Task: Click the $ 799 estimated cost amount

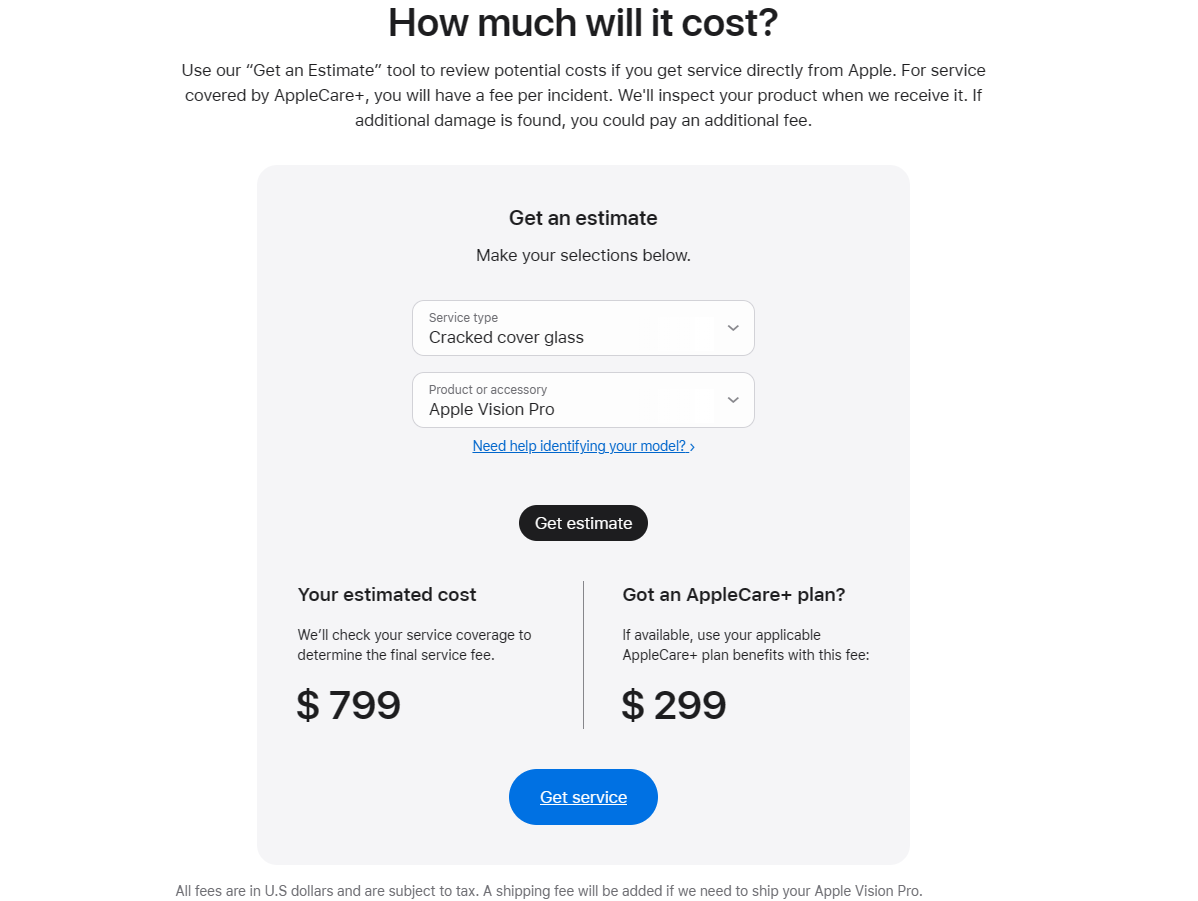Action: tap(349, 705)
